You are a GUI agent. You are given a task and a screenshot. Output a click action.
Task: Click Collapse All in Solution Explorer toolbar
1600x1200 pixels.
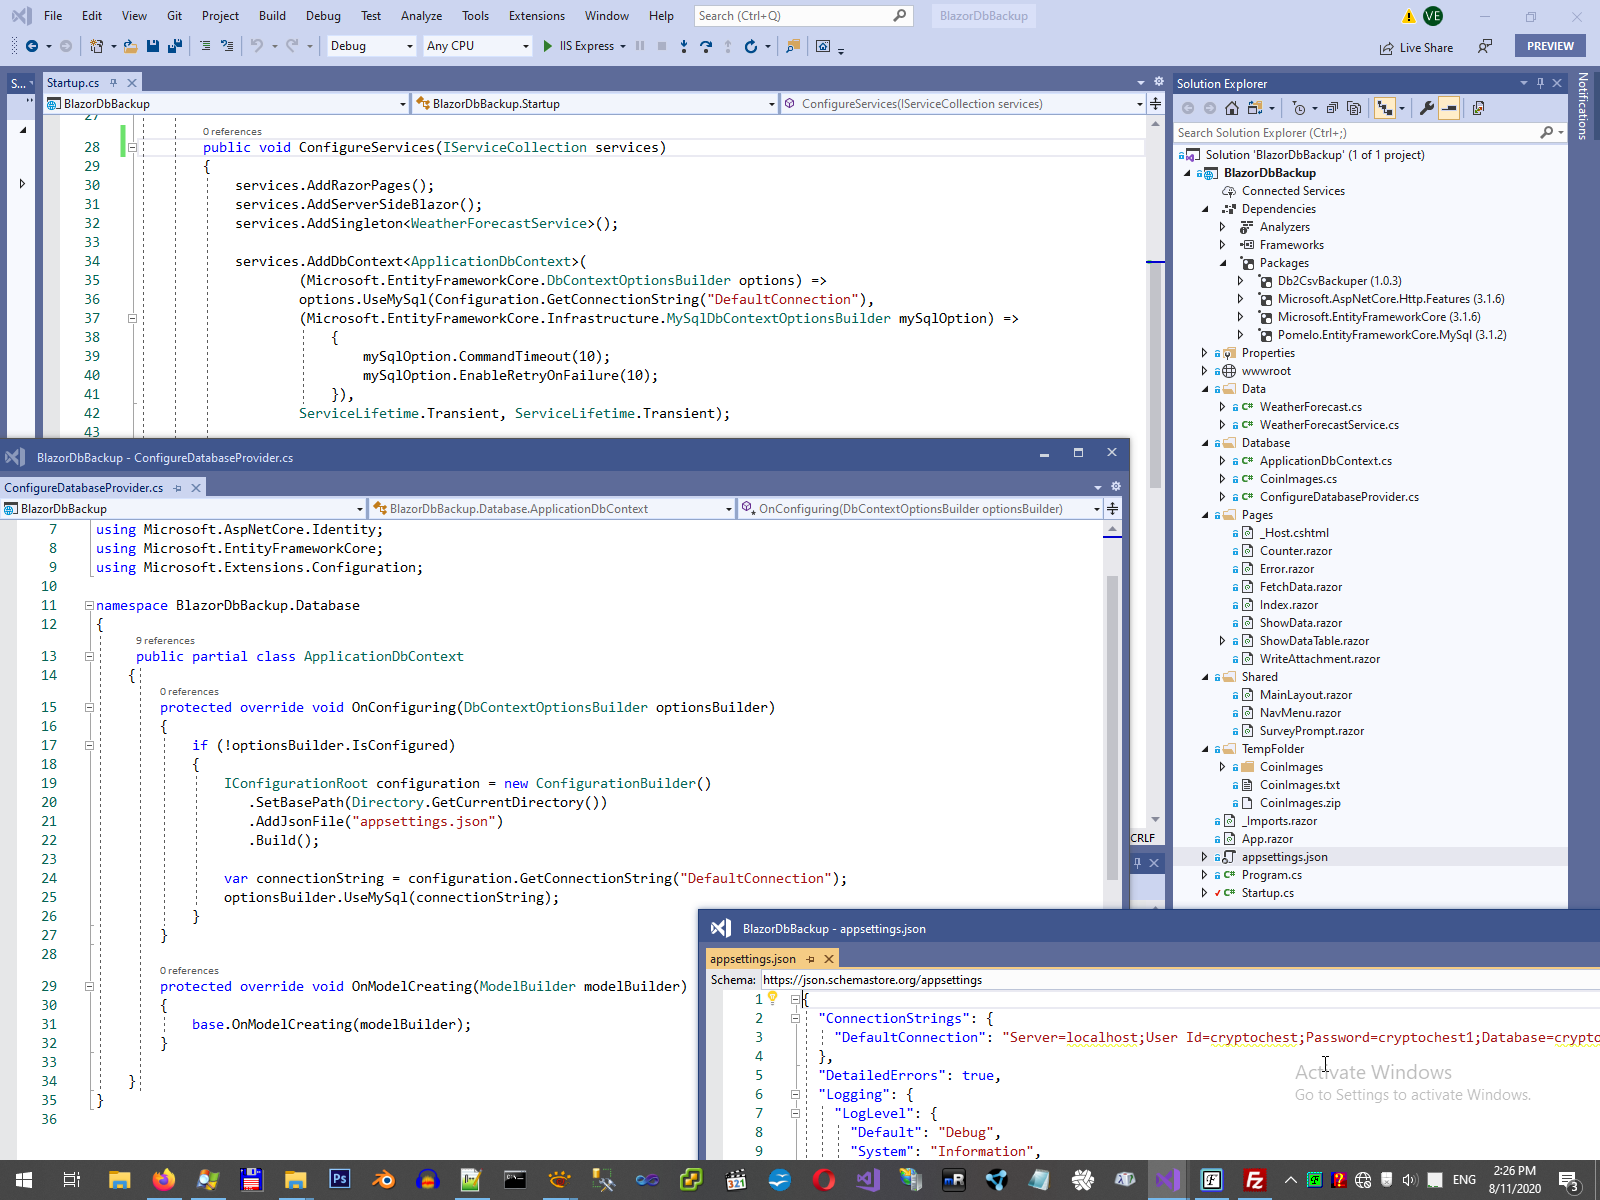pos(1332,108)
